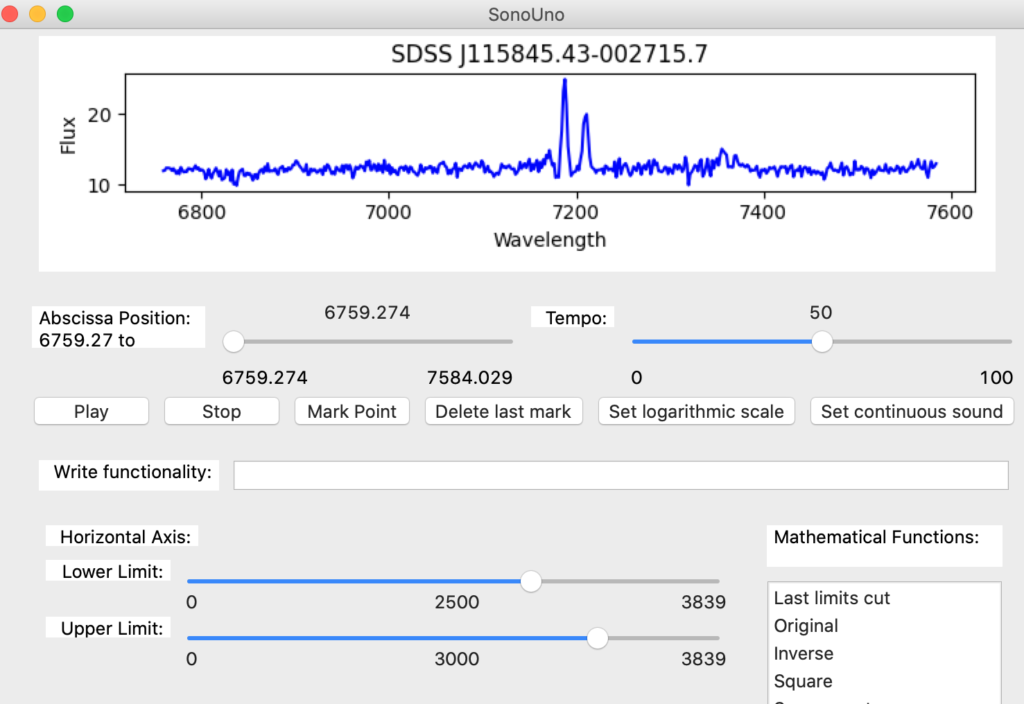Click the Tempo slider handle at 50

point(822,342)
